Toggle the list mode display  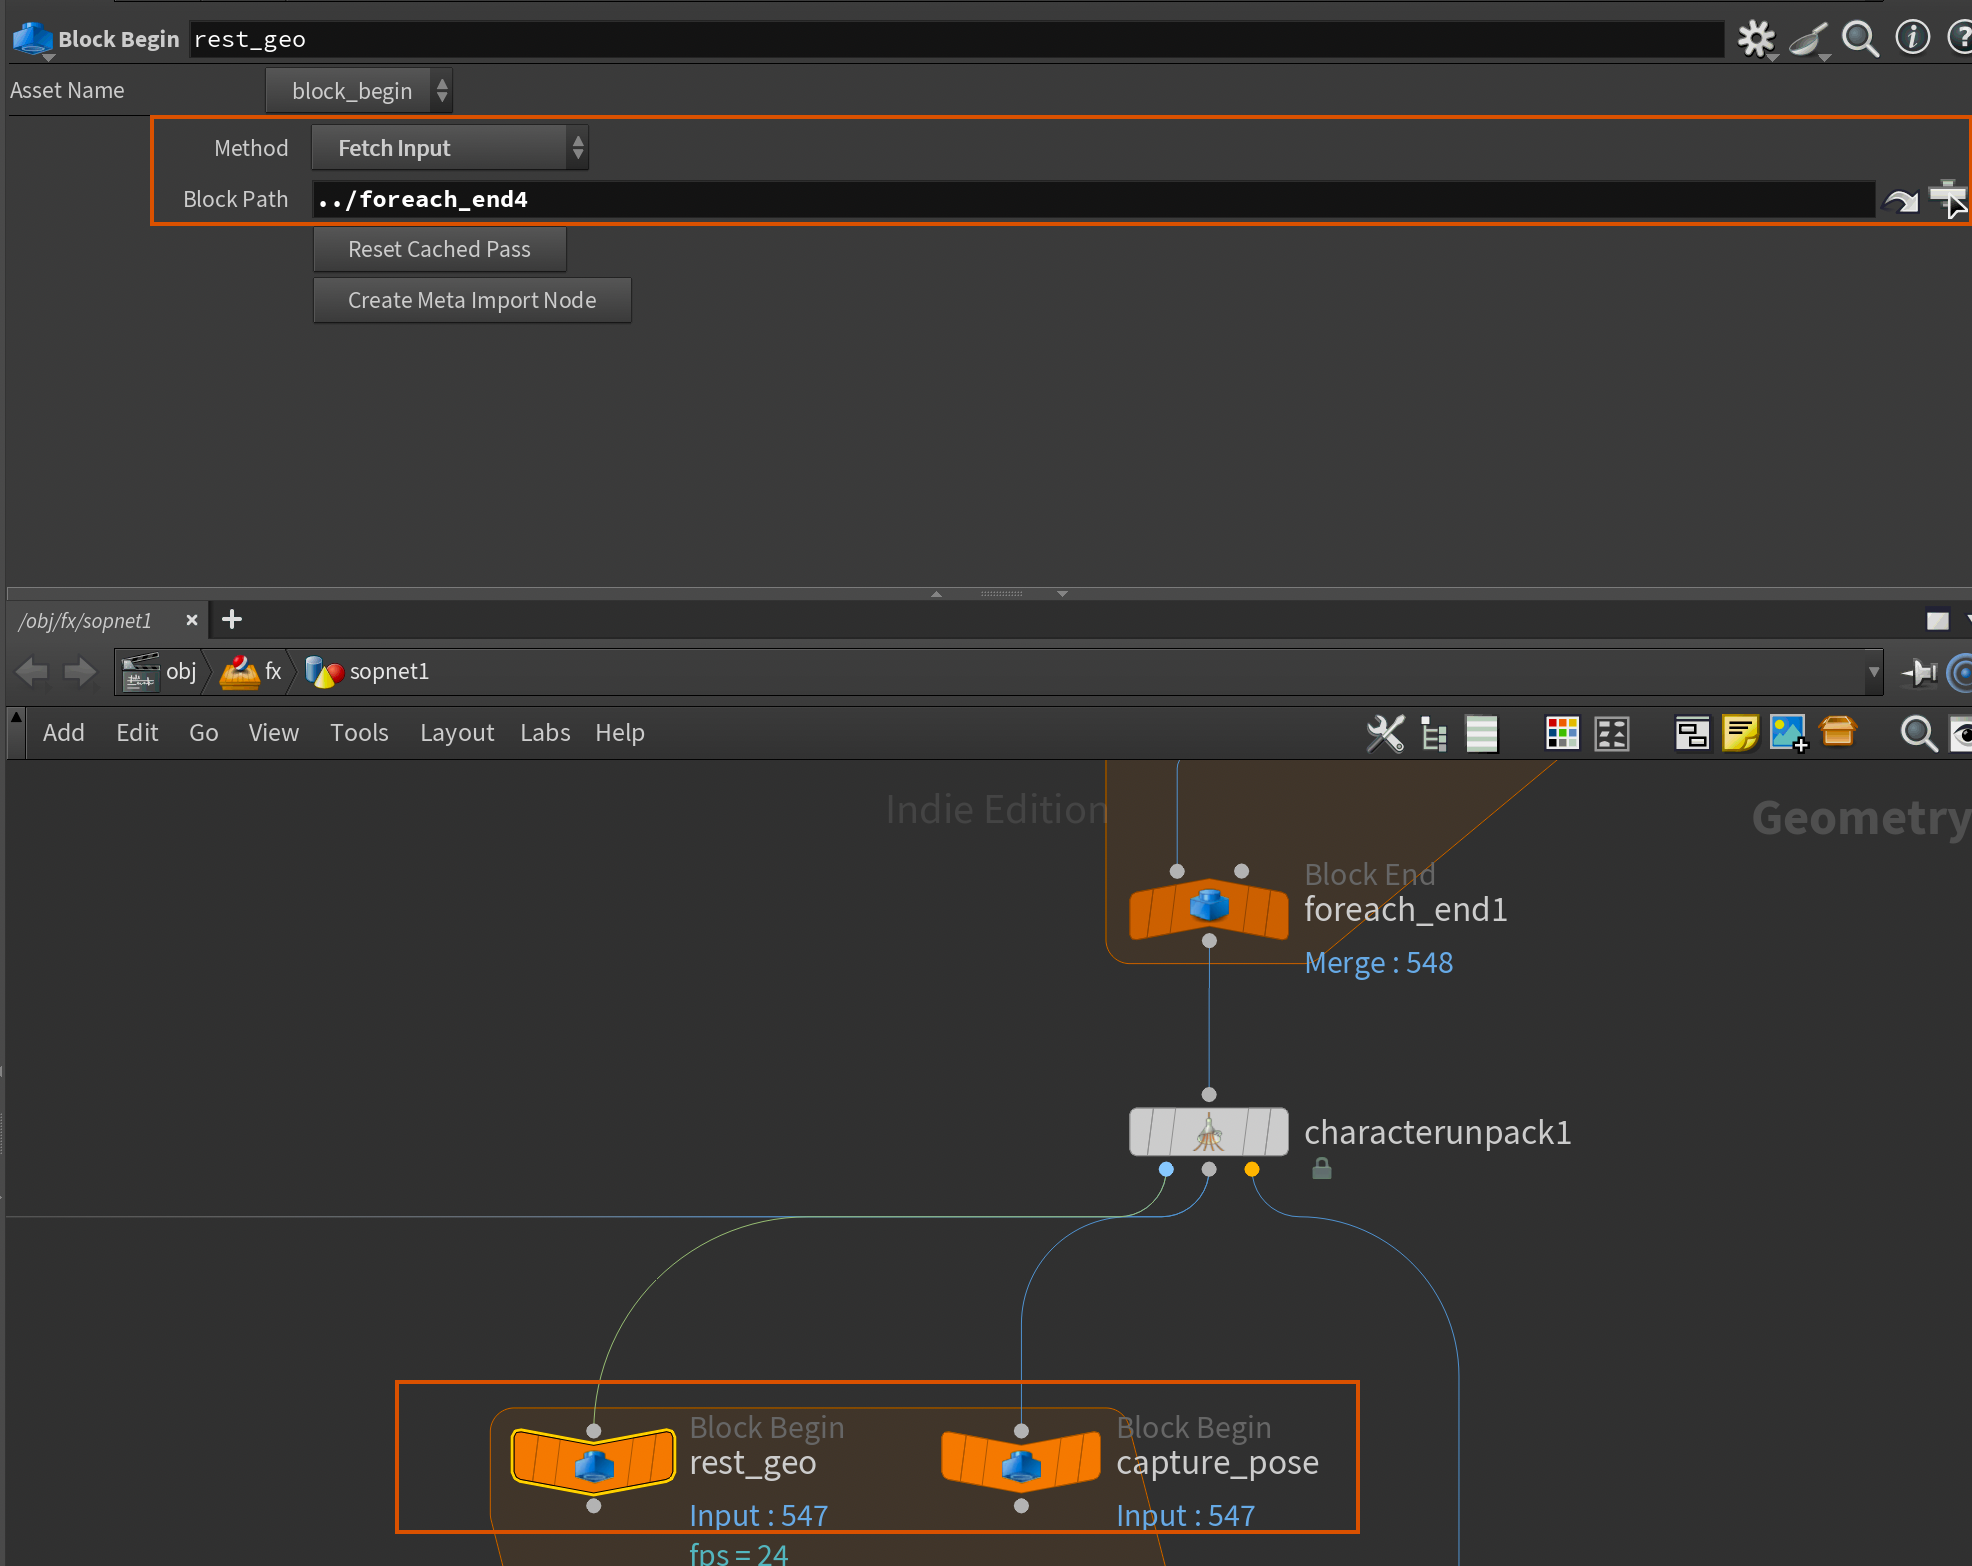coord(1481,733)
